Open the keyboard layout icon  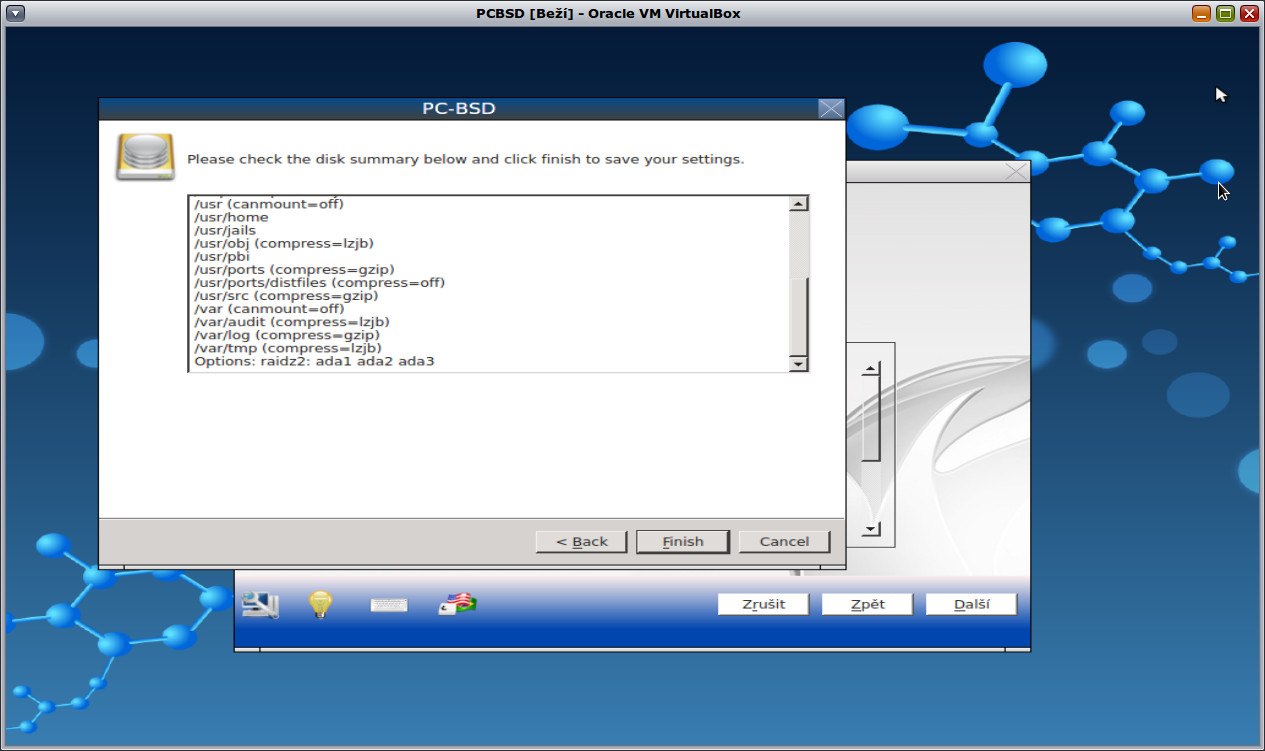pos(389,604)
